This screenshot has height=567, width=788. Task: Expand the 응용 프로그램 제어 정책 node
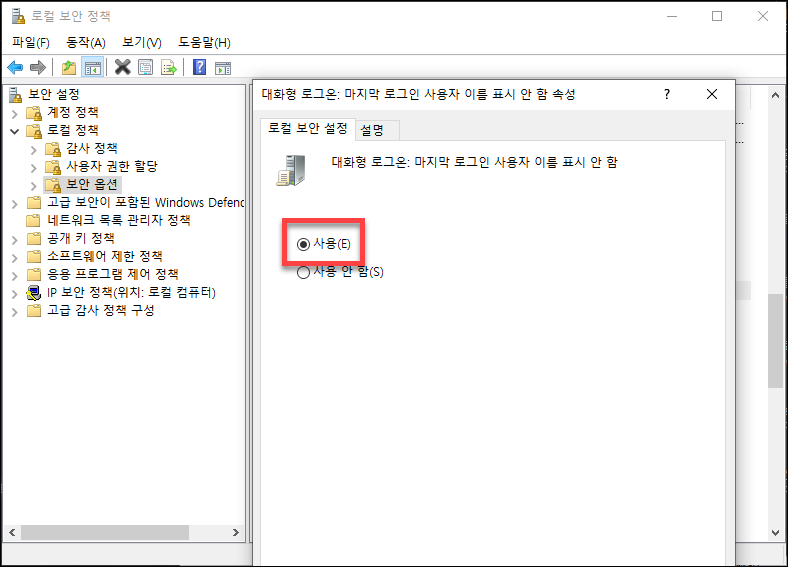(x=15, y=276)
